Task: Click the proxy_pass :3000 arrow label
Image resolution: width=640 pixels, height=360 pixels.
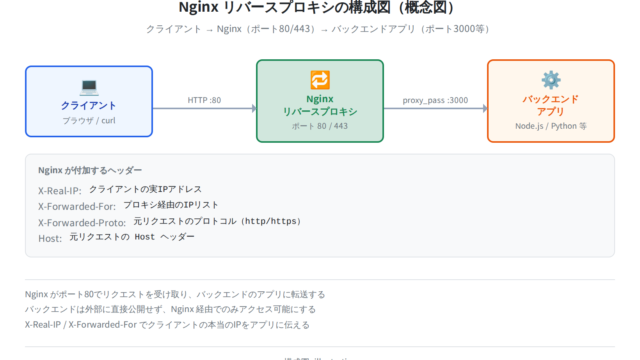Action: pos(435,100)
